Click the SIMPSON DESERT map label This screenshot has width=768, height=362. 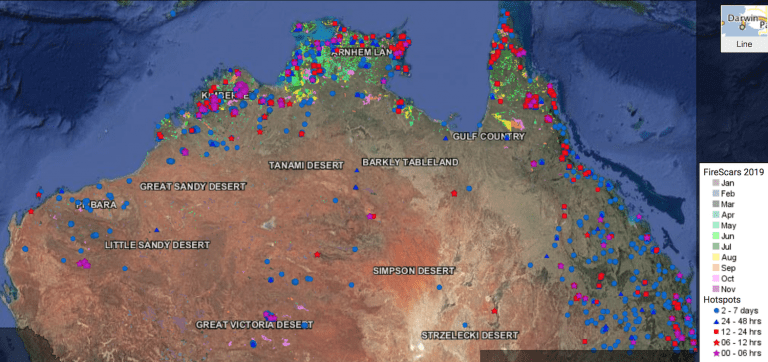(414, 270)
